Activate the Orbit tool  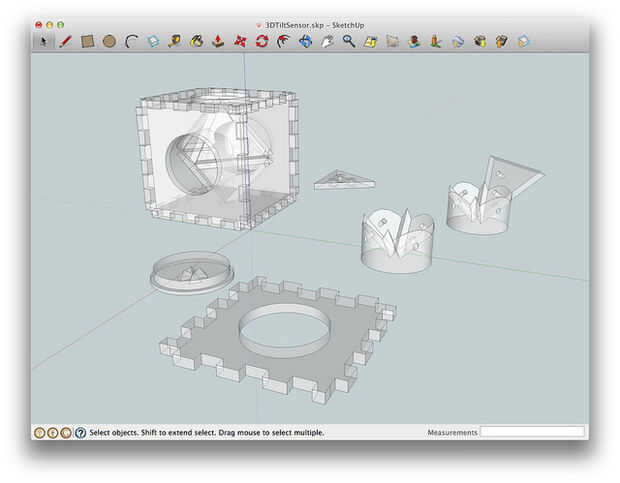tap(305, 41)
